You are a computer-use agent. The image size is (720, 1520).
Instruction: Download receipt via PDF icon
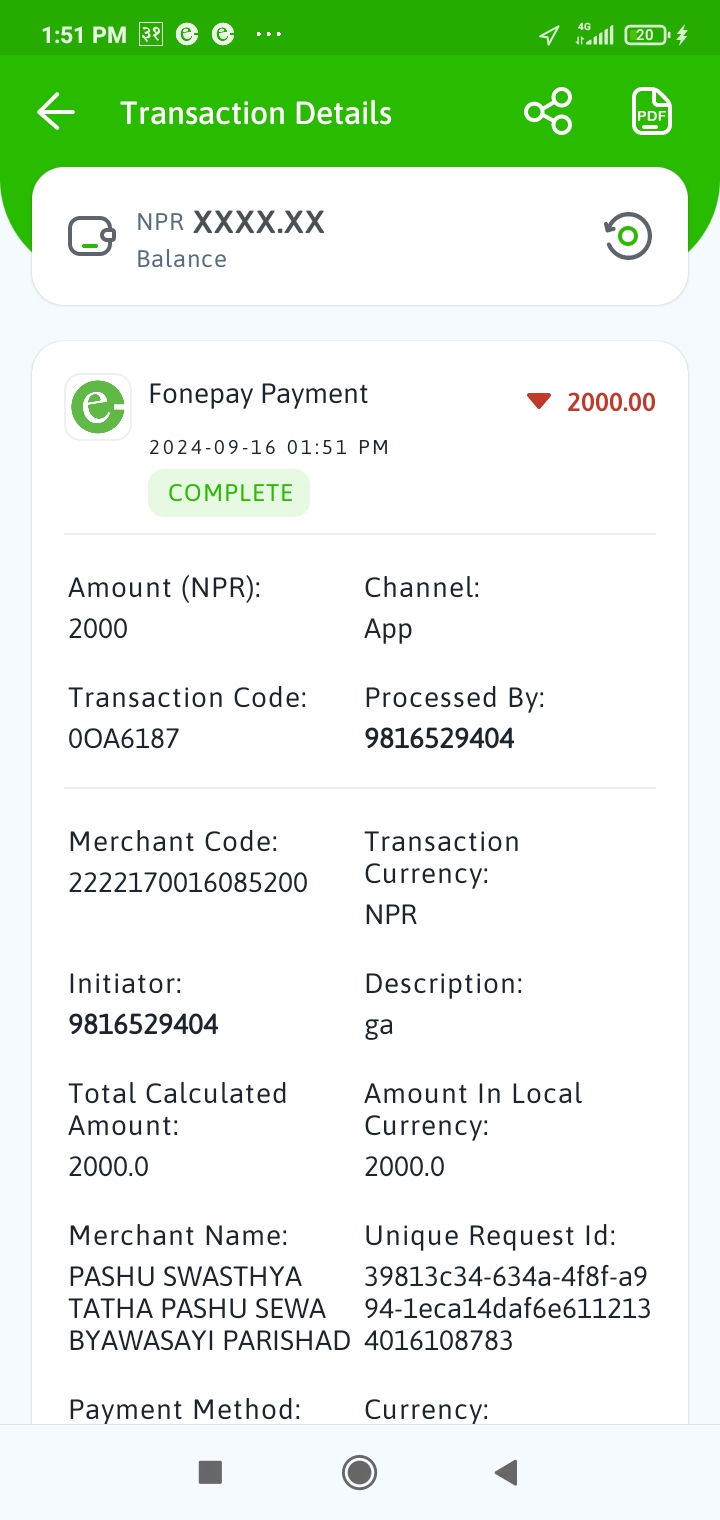[x=652, y=112]
